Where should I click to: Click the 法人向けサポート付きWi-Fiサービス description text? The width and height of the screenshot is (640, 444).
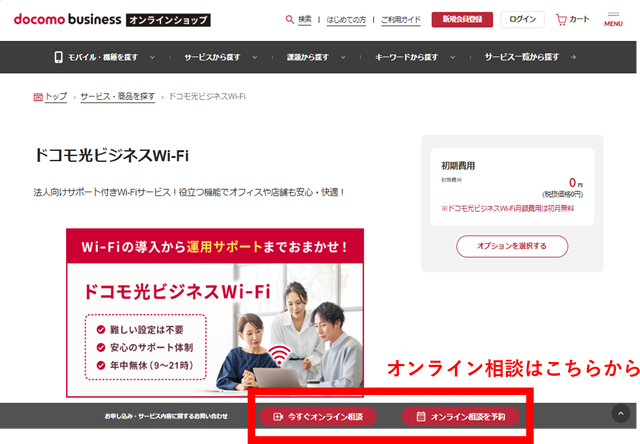click(x=189, y=192)
